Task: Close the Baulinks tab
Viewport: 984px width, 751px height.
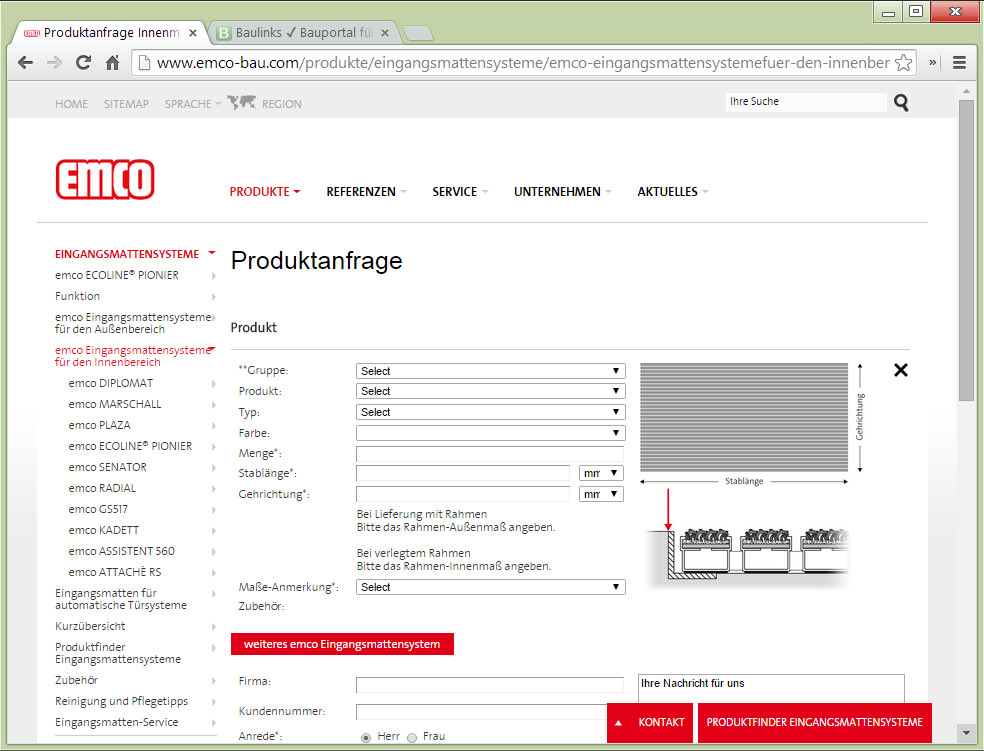Action: [x=385, y=33]
